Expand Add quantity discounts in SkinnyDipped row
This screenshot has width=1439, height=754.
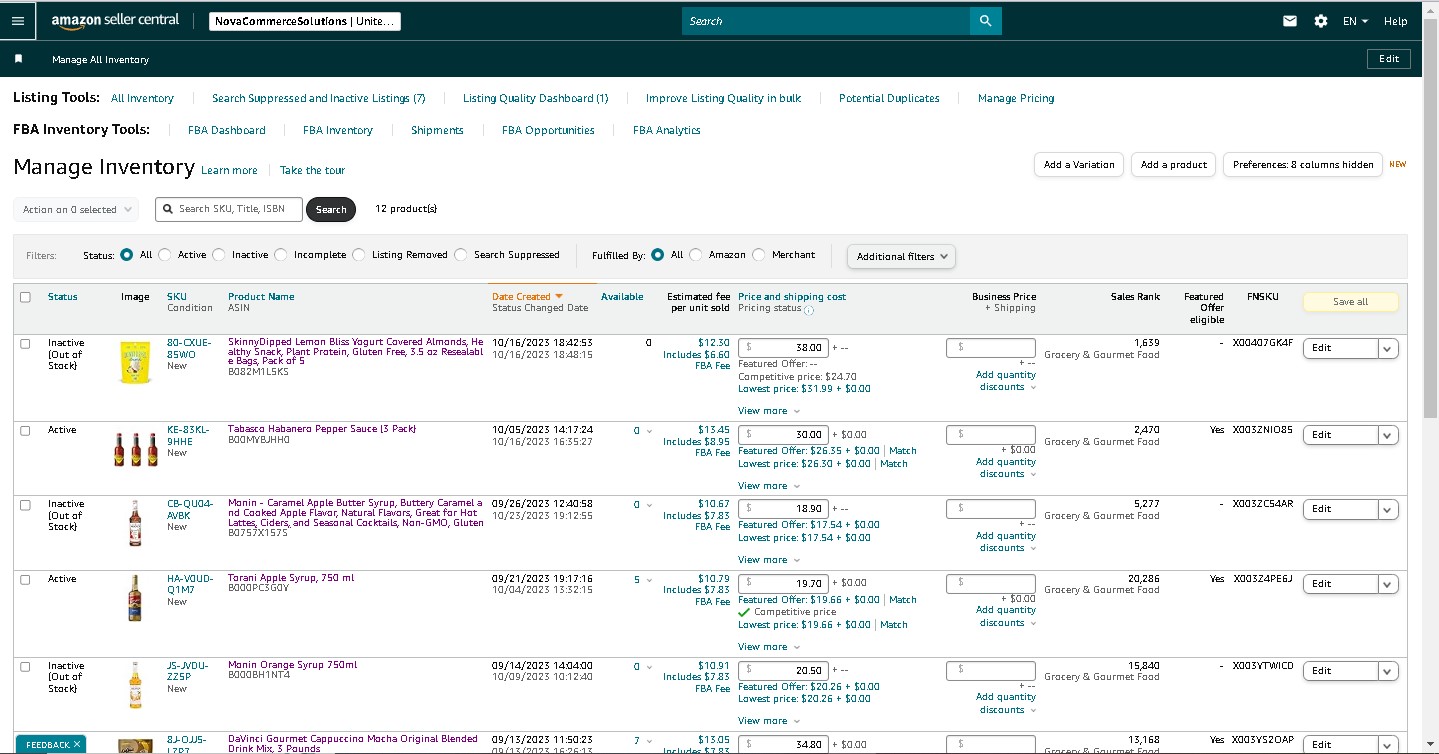click(x=1006, y=381)
